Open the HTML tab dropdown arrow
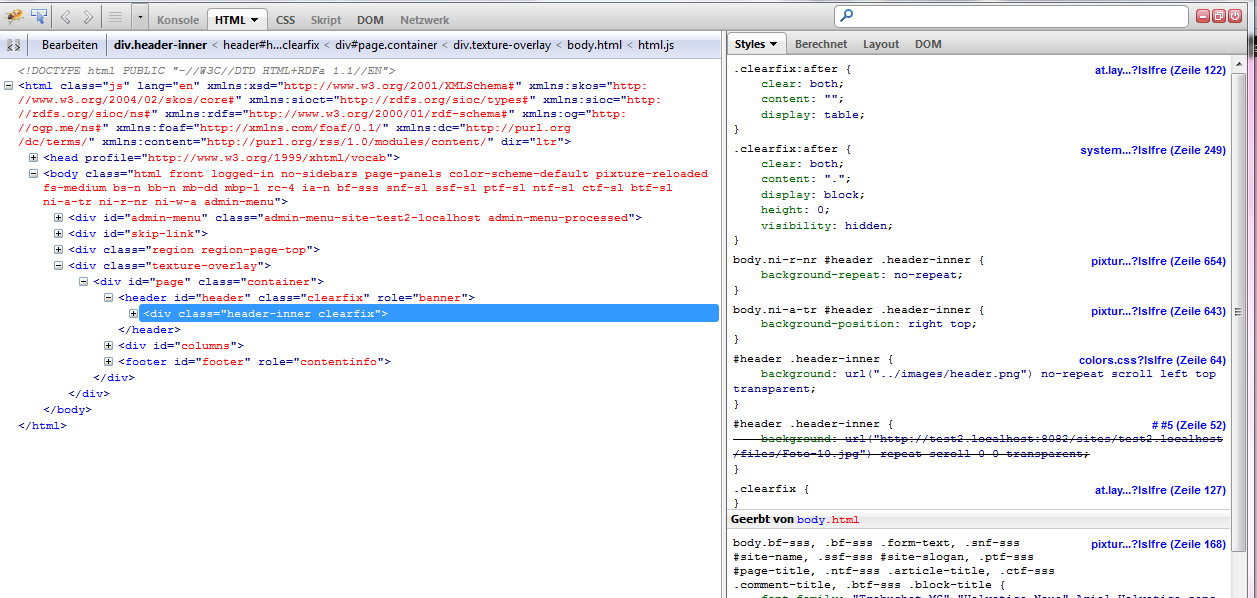This screenshot has width=1257, height=598. coord(255,20)
